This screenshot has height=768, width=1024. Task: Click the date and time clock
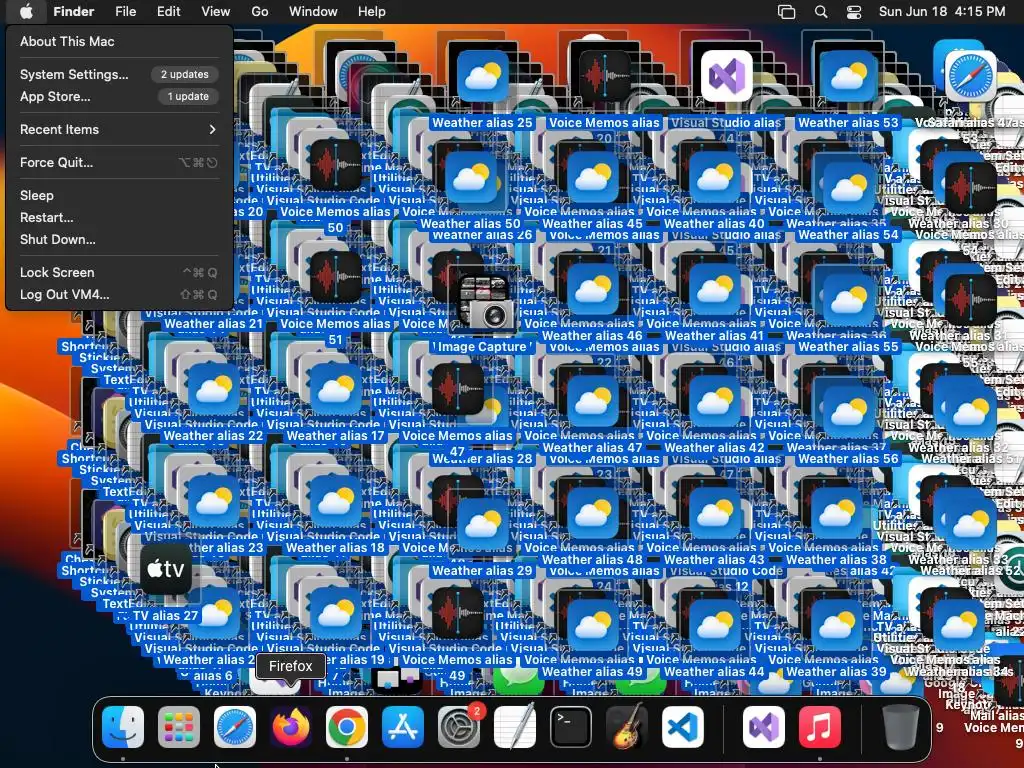tap(942, 12)
